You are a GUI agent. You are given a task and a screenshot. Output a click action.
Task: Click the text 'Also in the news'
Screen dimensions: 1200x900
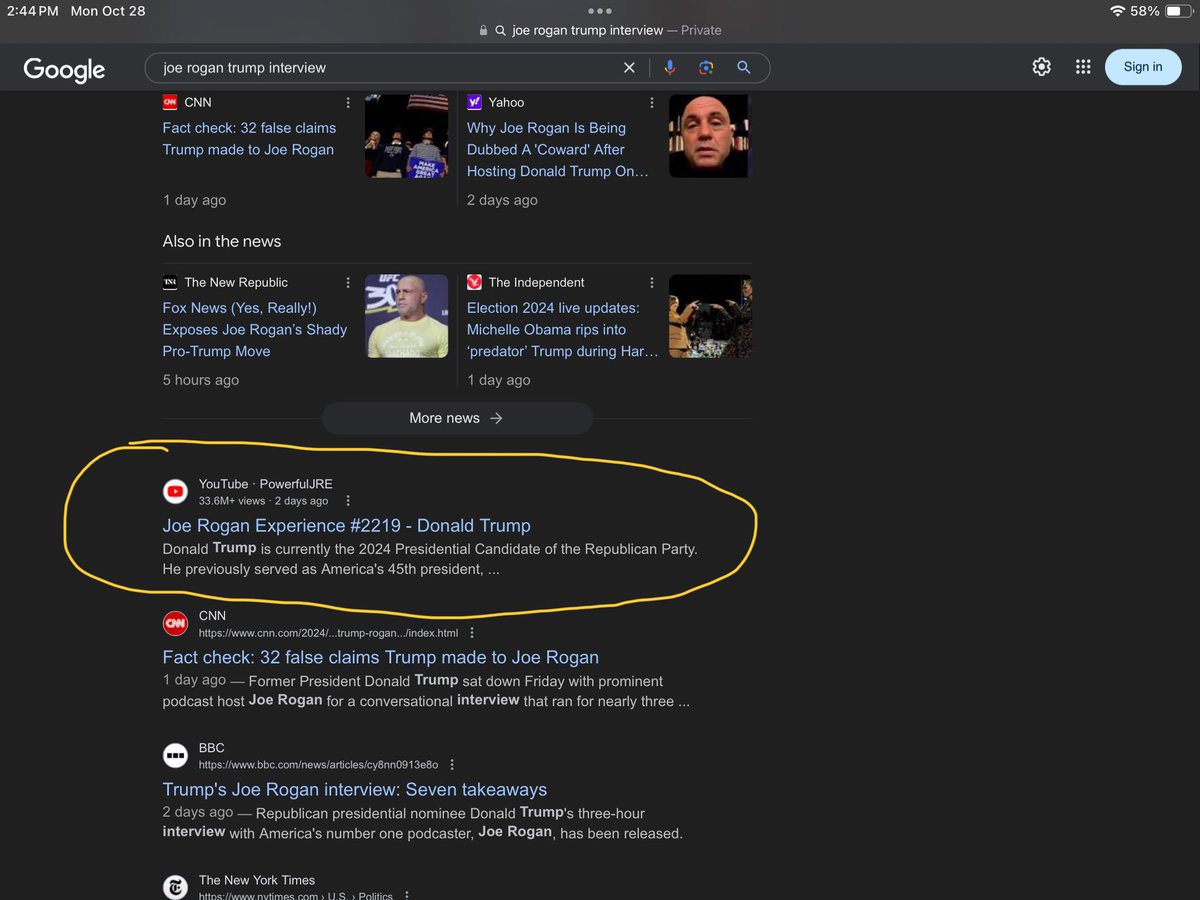coord(222,241)
